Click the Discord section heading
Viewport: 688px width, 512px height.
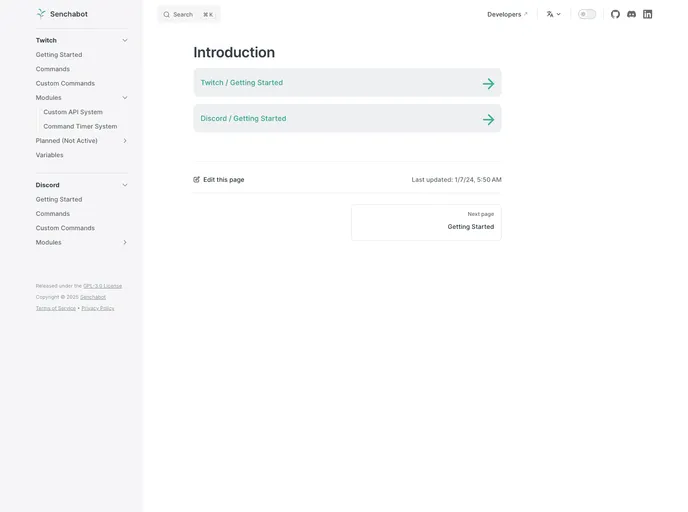point(47,185)
